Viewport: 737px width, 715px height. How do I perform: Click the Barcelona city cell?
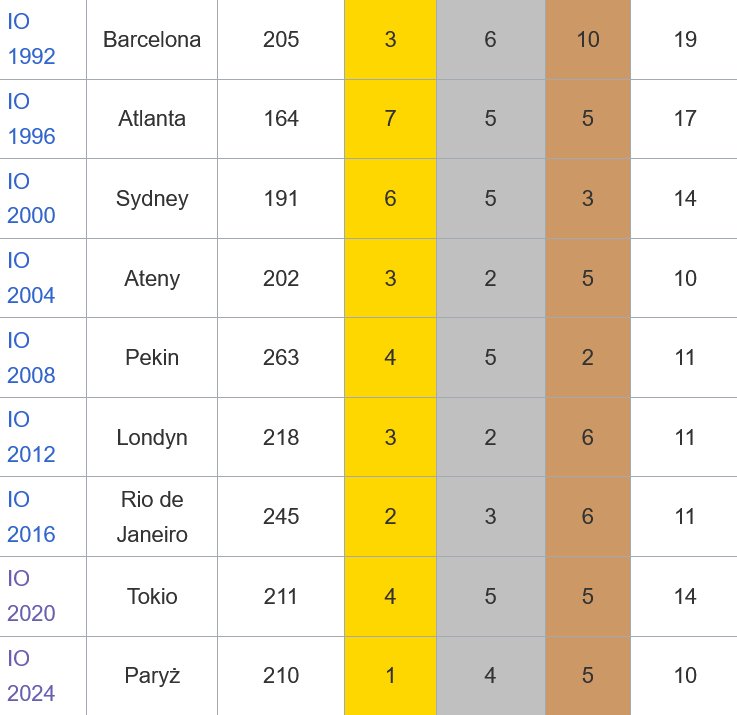coord(152,39)
